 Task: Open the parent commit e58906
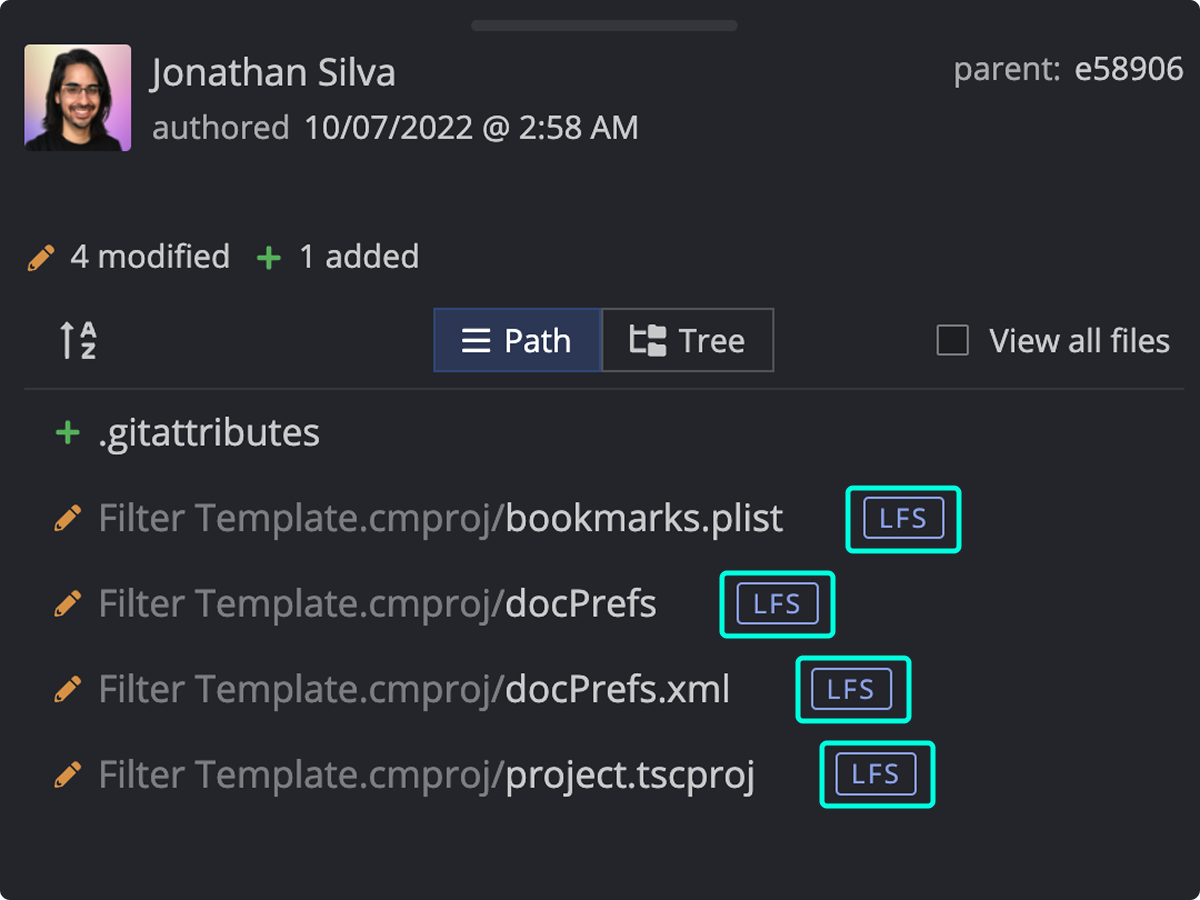point(1129,69)
